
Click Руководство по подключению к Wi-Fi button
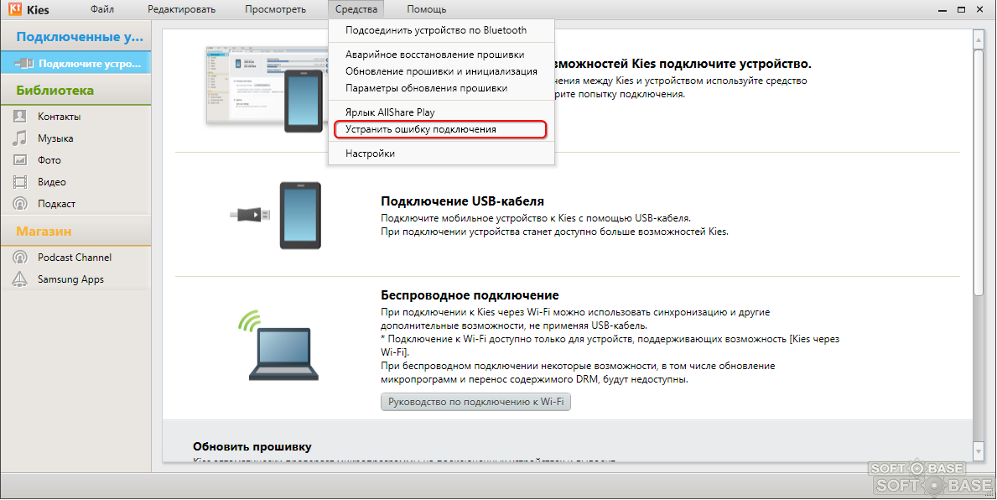pos(476,402)
